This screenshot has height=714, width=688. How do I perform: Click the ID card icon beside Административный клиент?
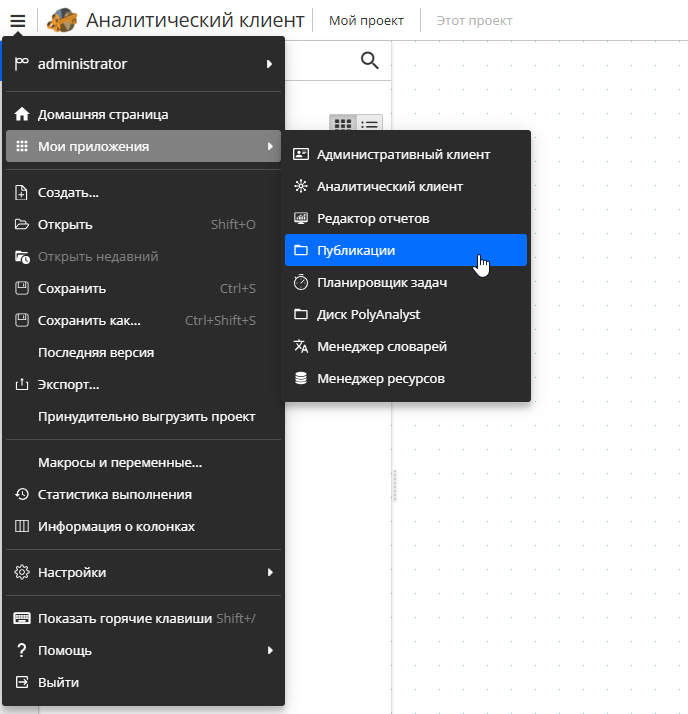coord(301,154)
